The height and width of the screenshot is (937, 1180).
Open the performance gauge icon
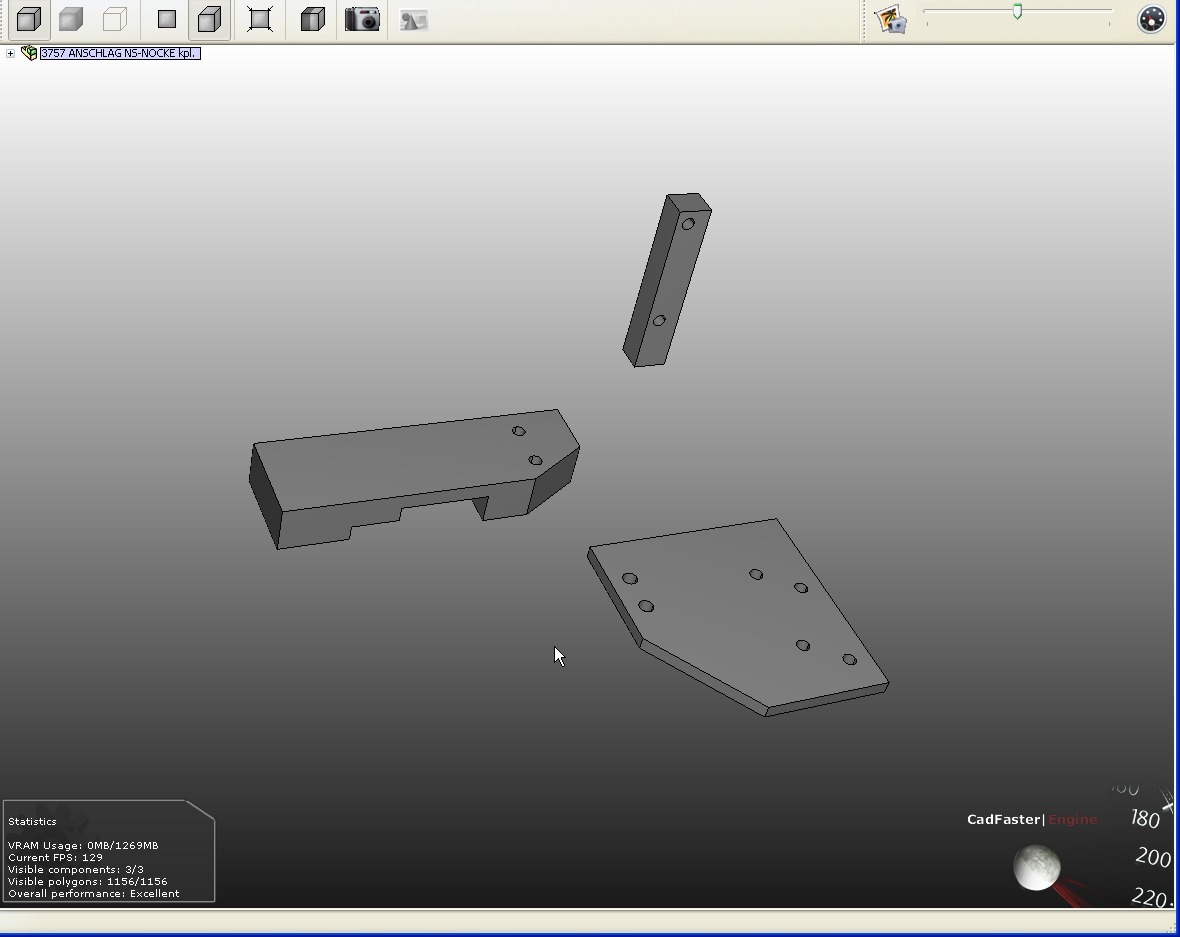point(1151,19)
